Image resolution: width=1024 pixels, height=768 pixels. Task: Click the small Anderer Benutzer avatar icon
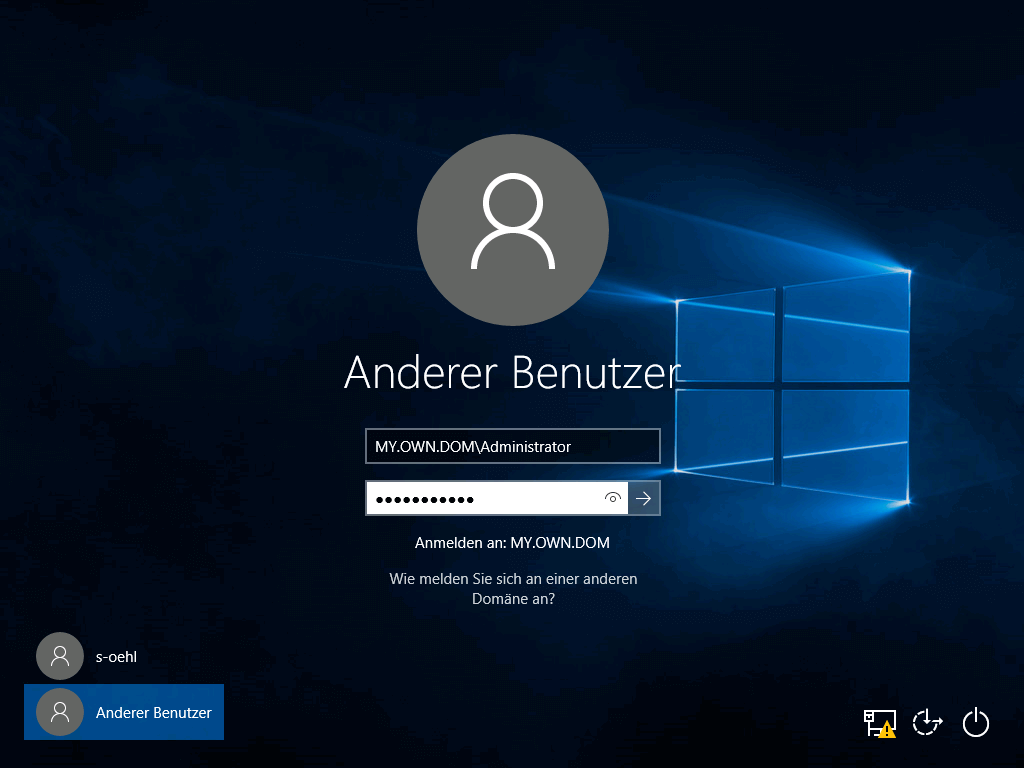tap(60, 712)
